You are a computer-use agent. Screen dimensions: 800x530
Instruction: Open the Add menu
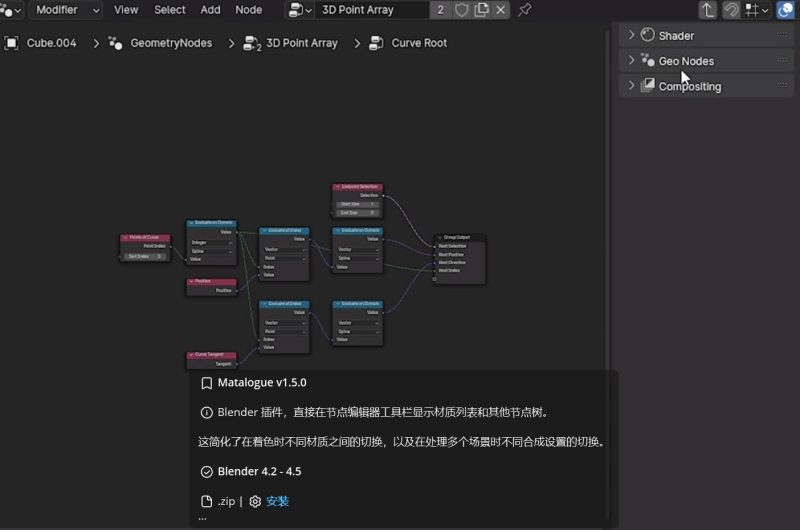(210, 10)
